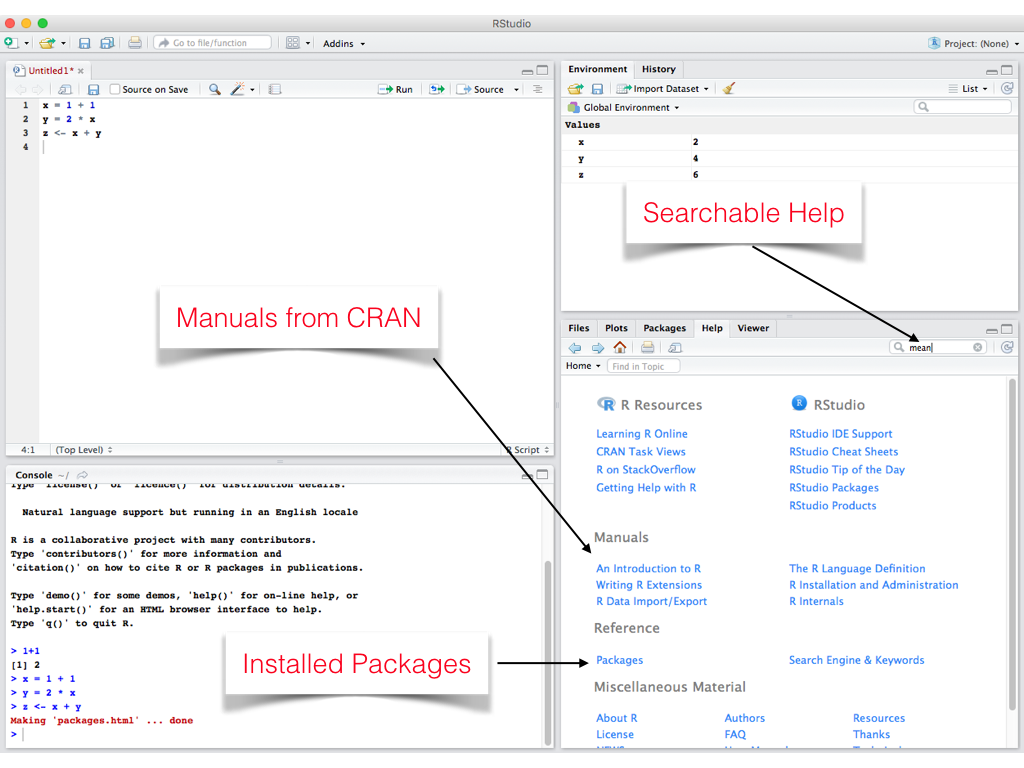The image size is (1024, 768).
Task: Go back in Help pane history
Action: point(575,348)
